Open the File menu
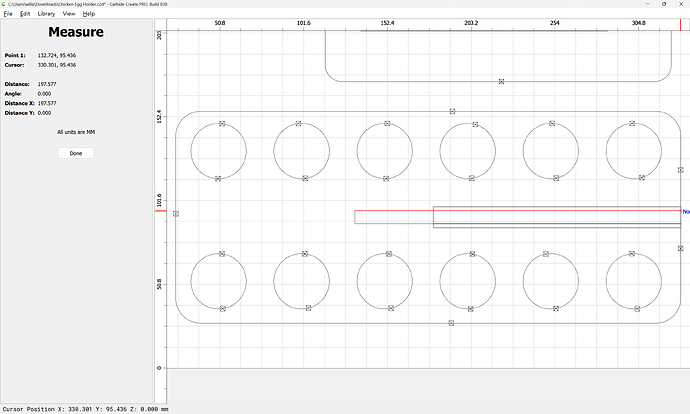The image size is (690, 414). (x=8, y=14)
